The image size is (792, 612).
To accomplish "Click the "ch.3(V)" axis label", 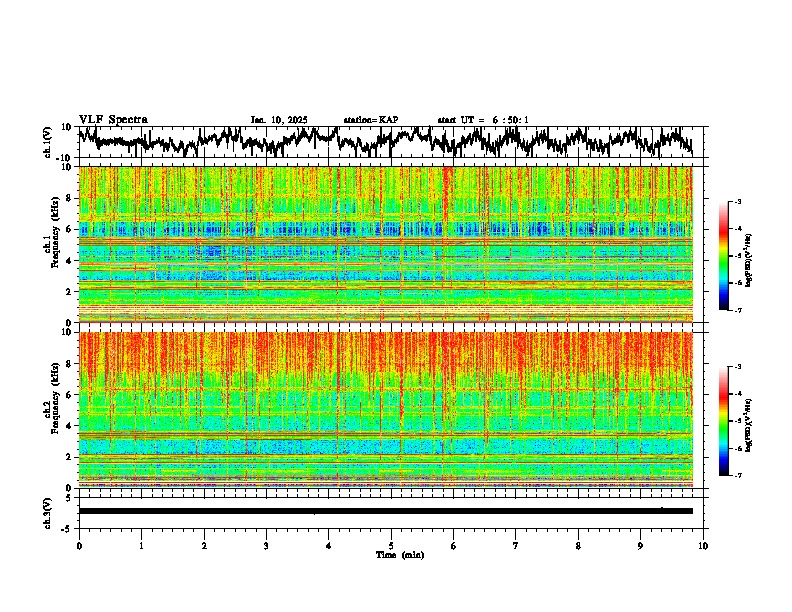I will (48, 513).
